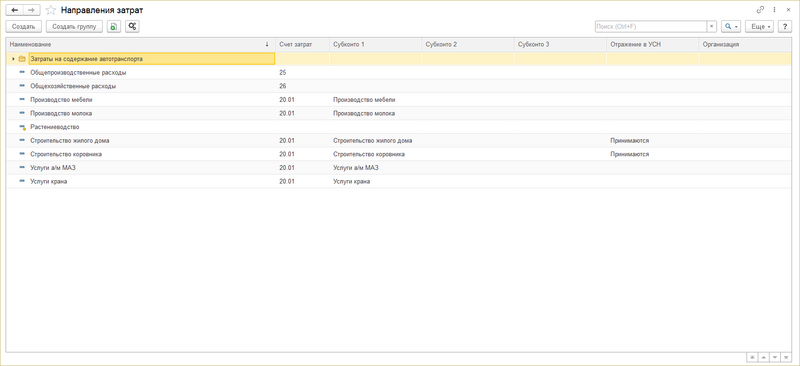Jump to first row with double-up arrow
The image size is (800, 366).
[x=752, y=357]
